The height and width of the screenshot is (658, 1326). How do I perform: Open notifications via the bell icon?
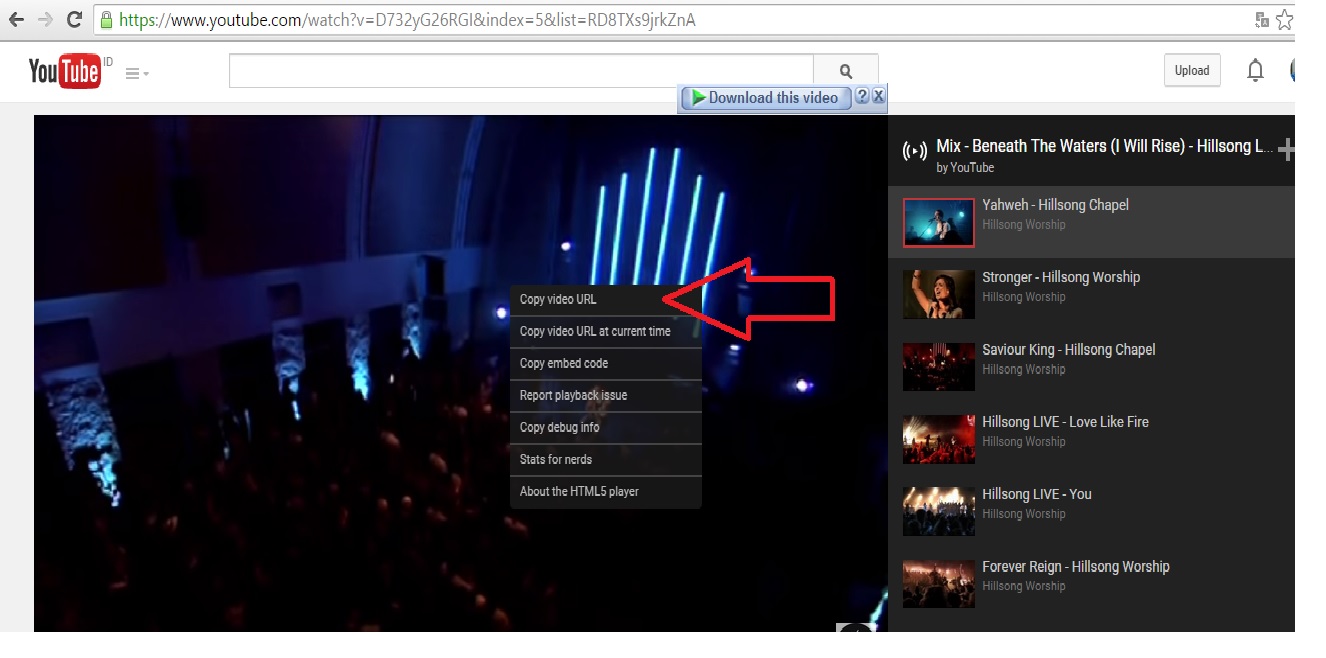1255,70
